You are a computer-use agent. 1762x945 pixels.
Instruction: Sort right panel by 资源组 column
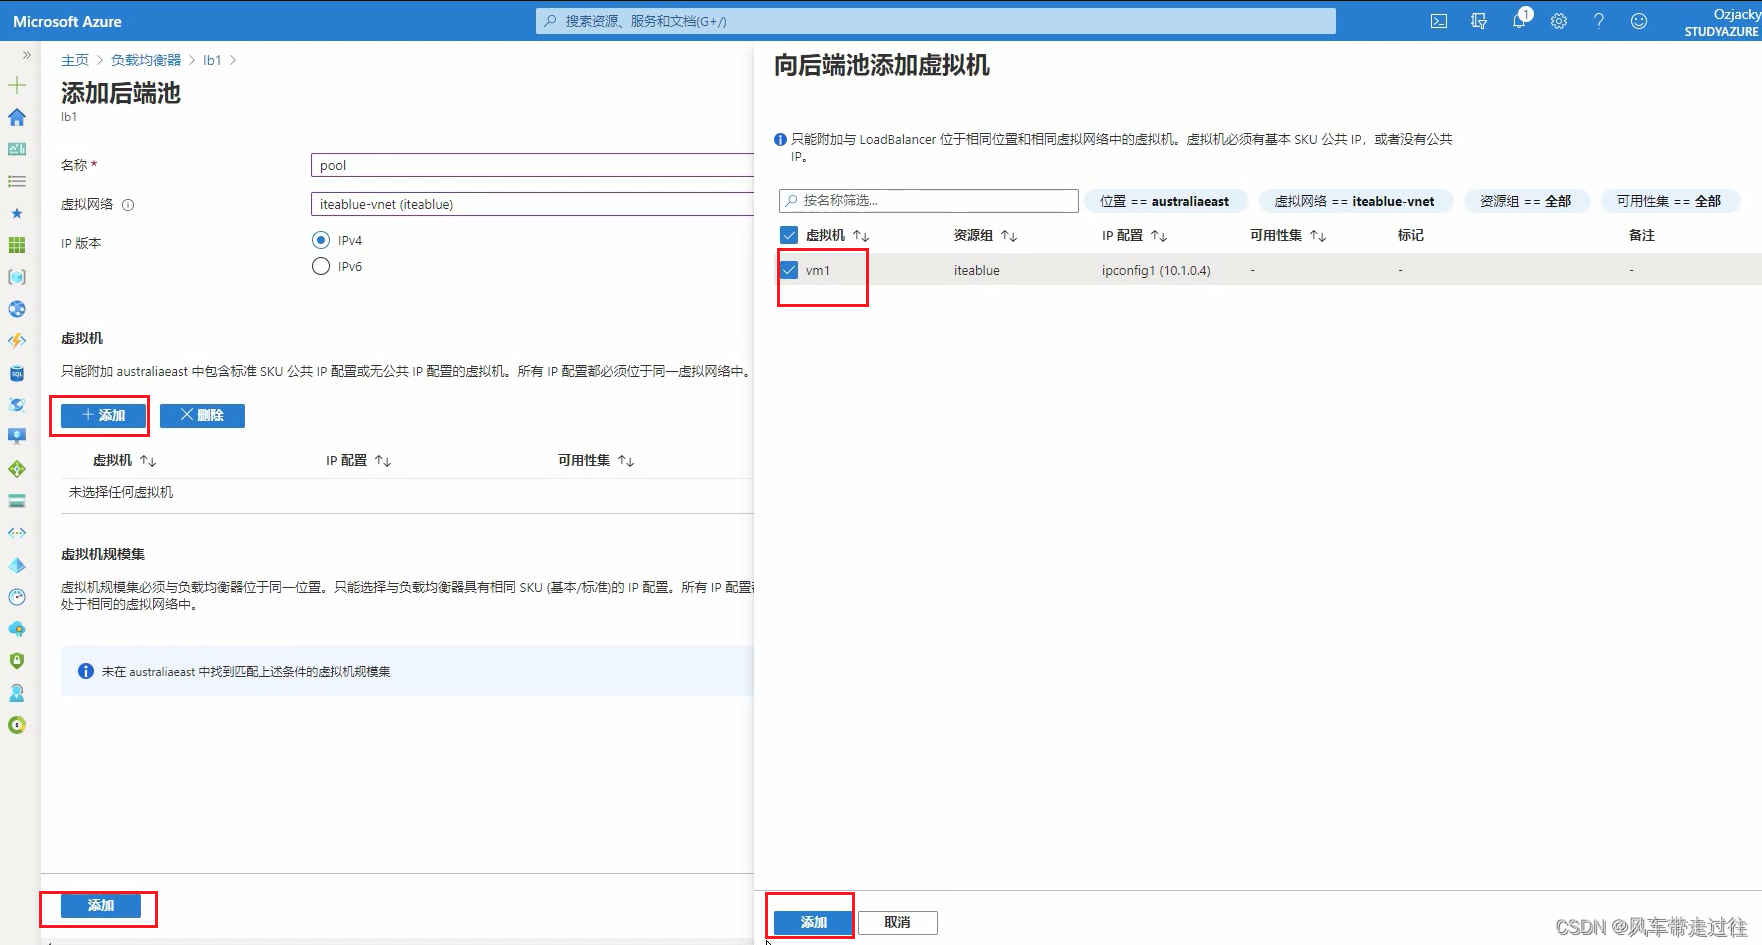click(985, 235)
